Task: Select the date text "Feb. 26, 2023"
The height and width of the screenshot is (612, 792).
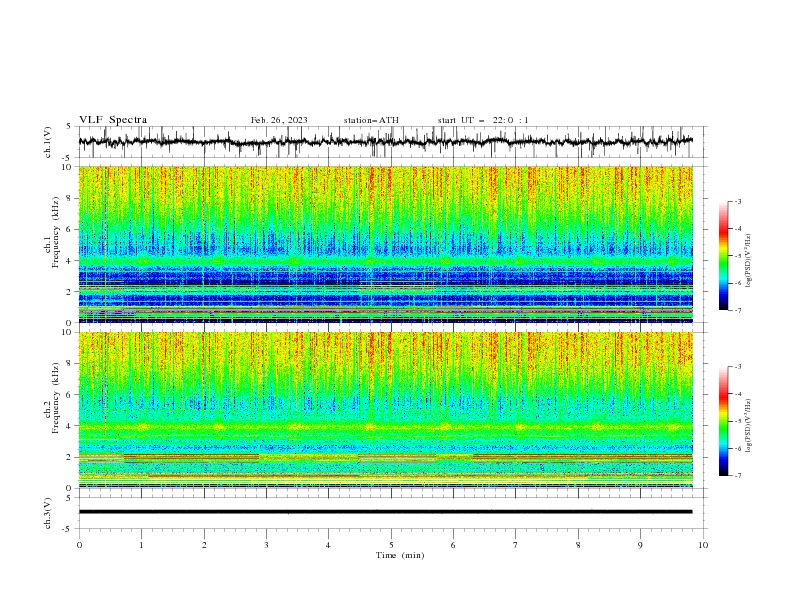Action: (x=279, y=120)
